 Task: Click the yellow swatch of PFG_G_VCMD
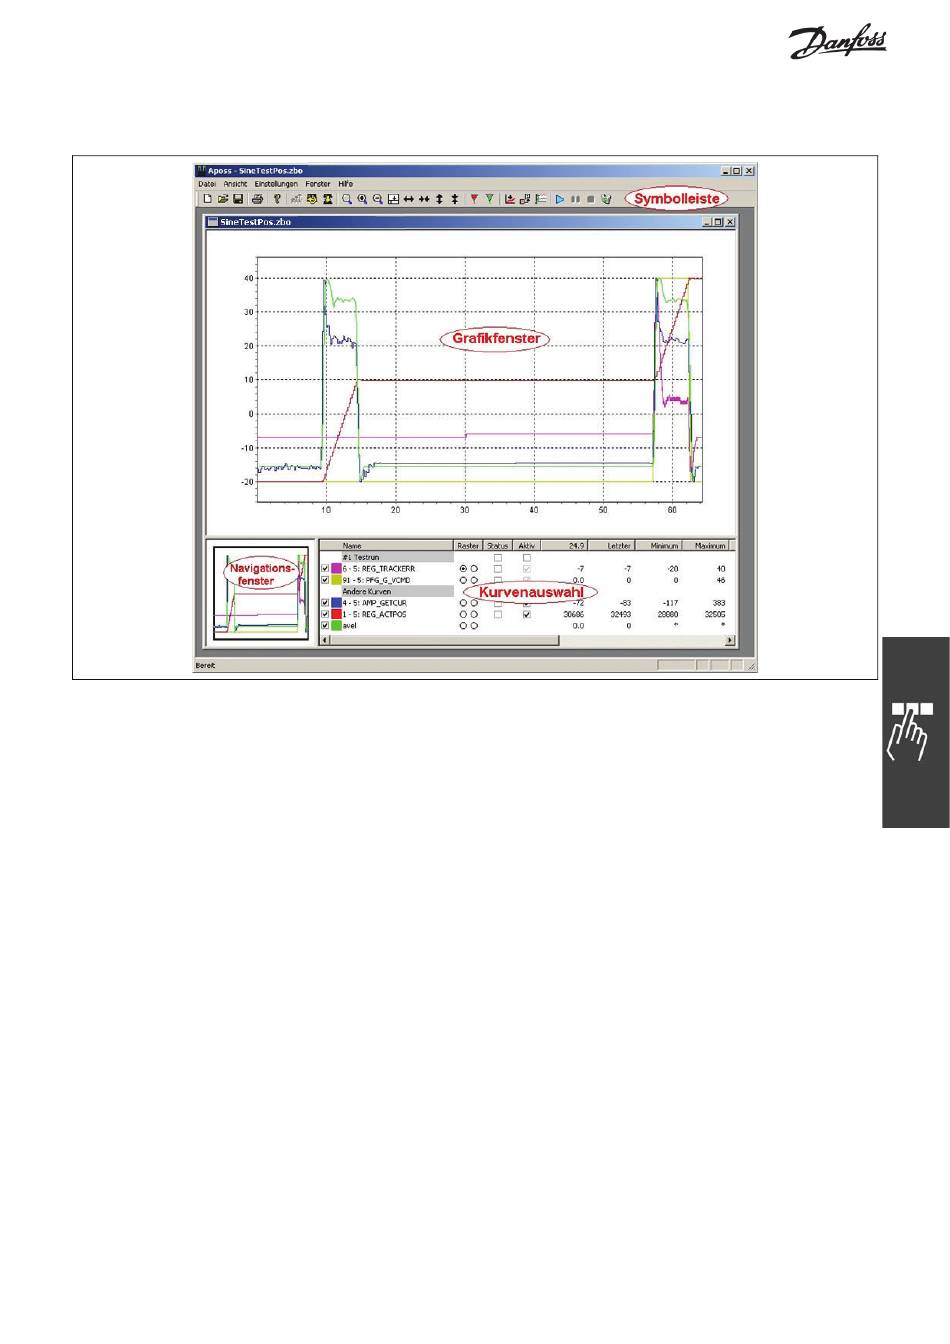tap(336, 580)
